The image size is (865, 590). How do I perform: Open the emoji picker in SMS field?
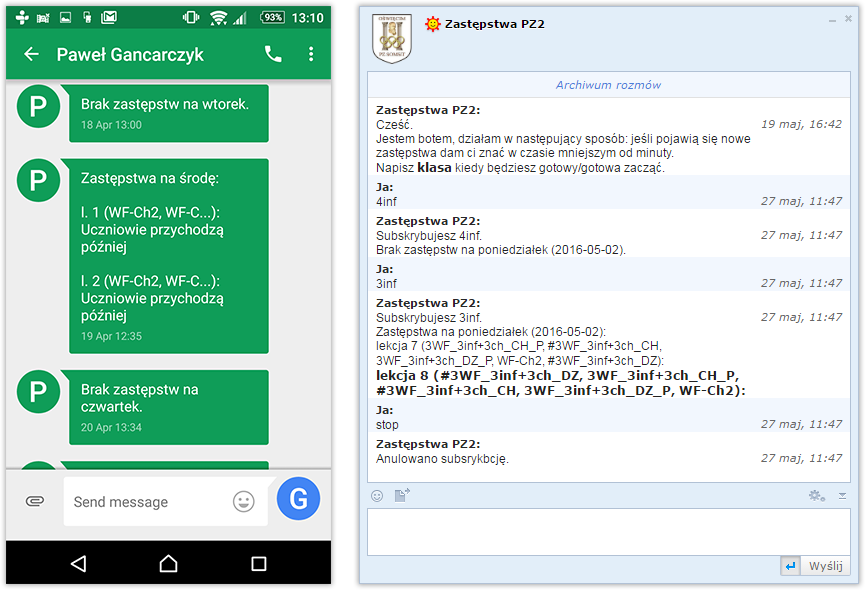click(x=244, y=501)
